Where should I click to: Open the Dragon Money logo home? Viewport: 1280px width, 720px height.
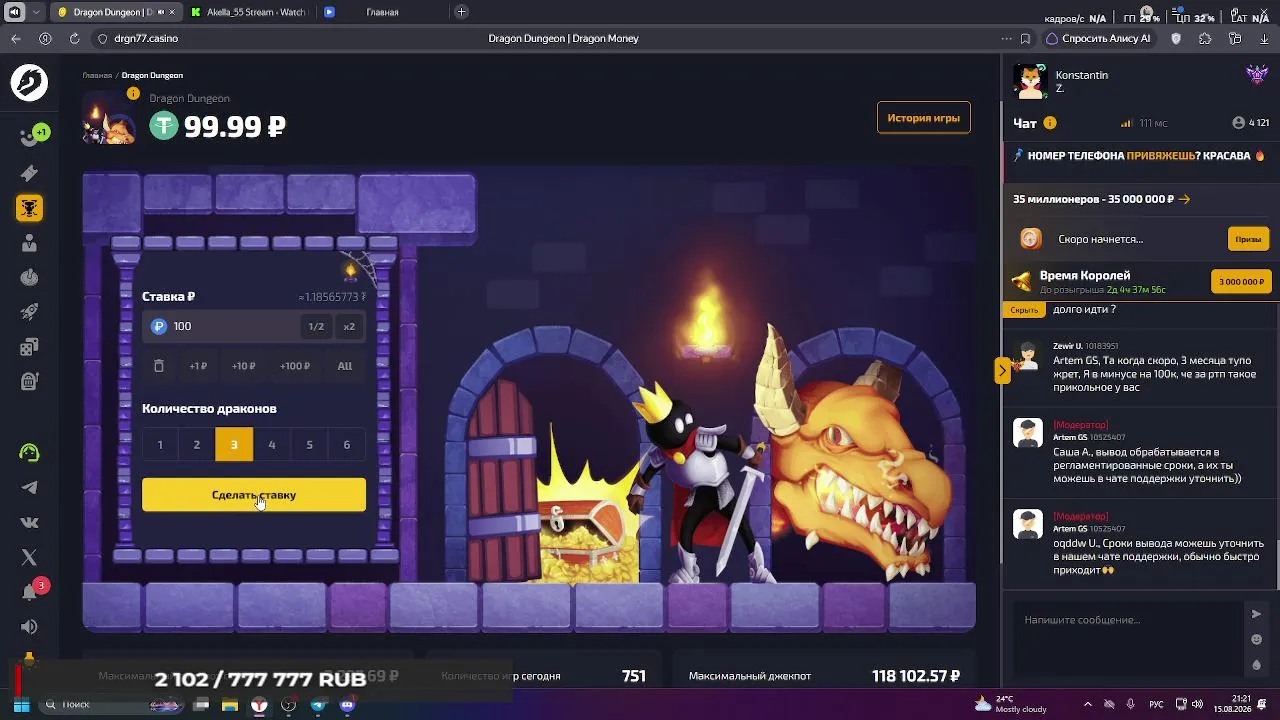(29, 82)
